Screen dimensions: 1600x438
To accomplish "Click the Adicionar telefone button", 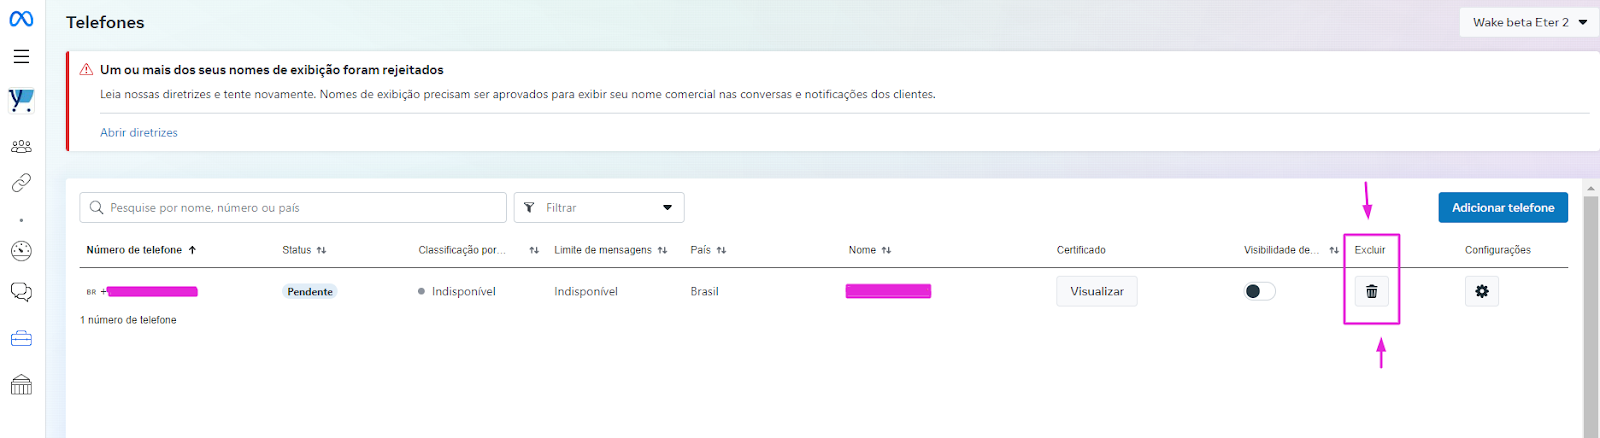I will 1502,207.
